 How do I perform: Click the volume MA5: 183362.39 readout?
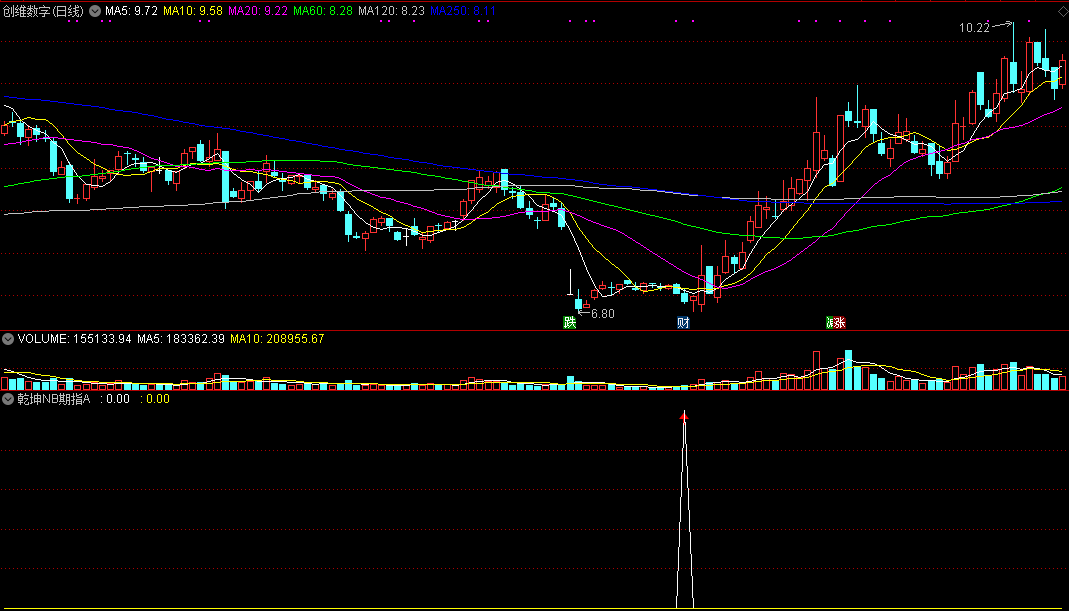181,339
